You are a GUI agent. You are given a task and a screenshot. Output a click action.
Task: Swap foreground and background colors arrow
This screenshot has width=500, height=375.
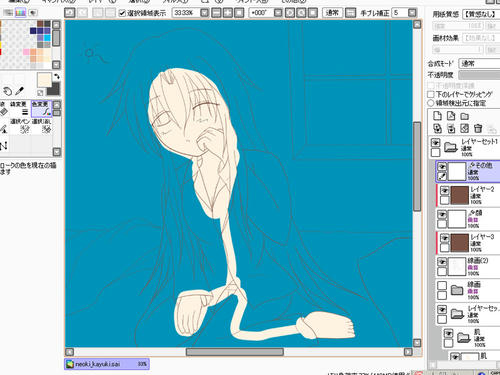(57, 76)
